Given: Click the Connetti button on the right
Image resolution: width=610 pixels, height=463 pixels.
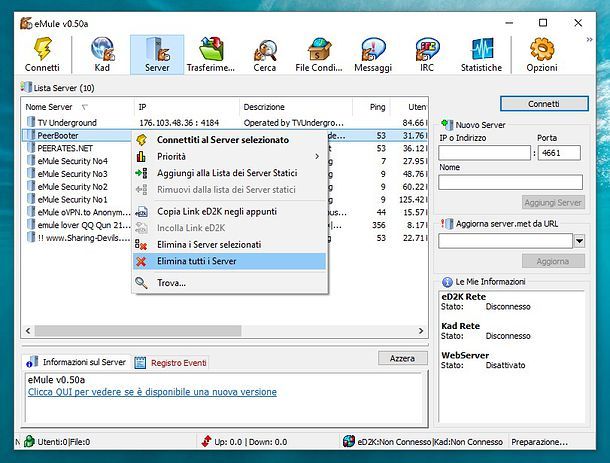Looking at the screenshot, I should click(544, 104).
